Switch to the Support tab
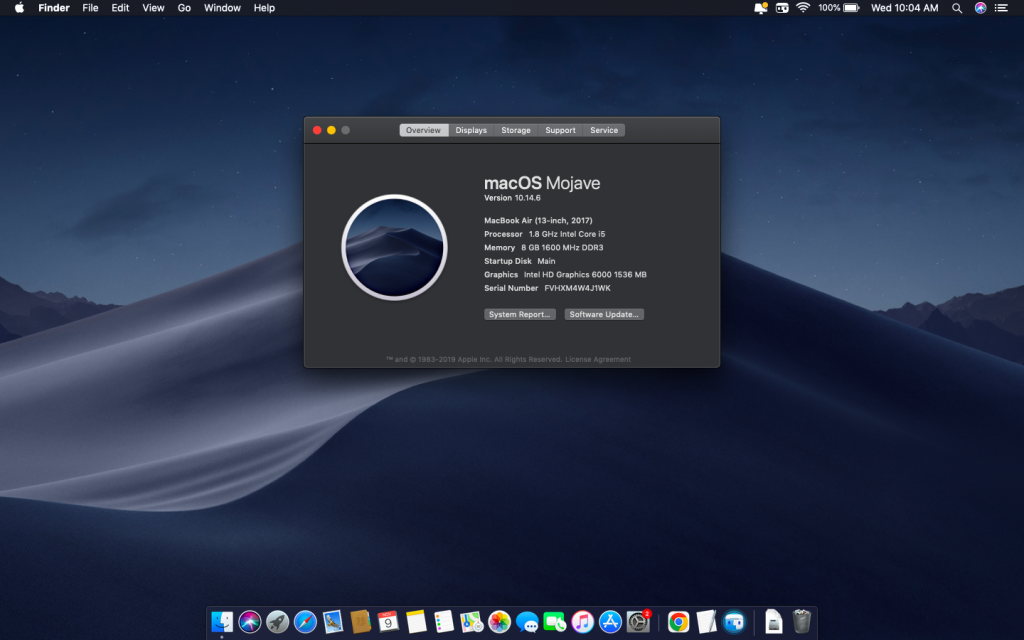 point(560,130)
